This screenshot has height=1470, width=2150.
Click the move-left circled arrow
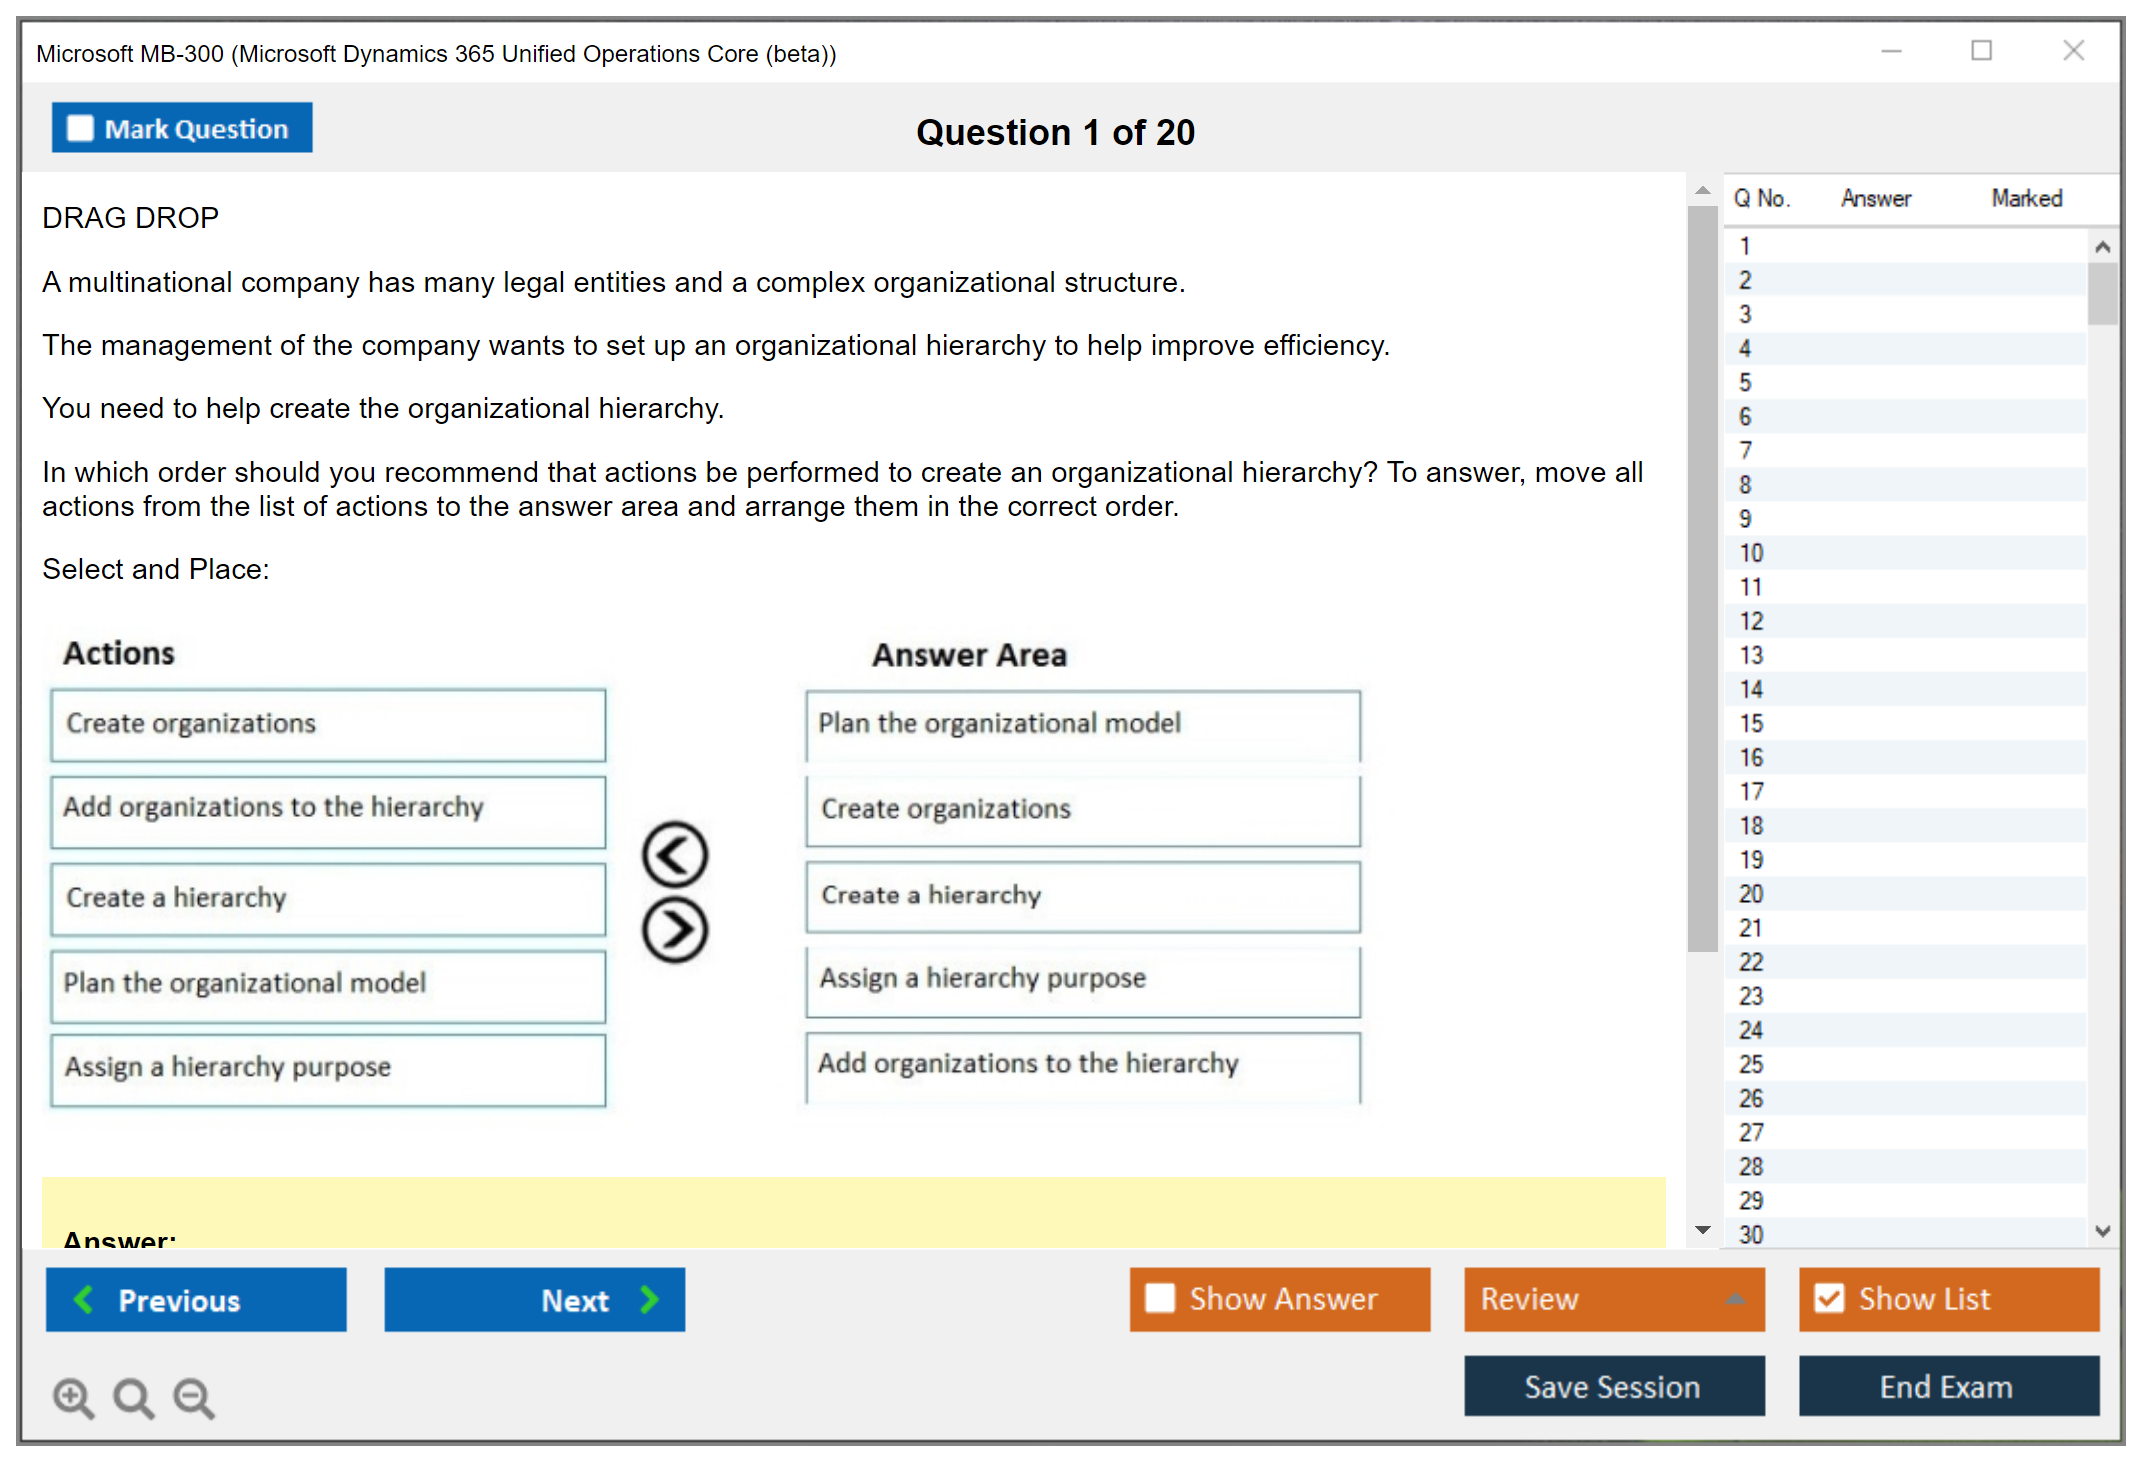[x=675, y=855]
